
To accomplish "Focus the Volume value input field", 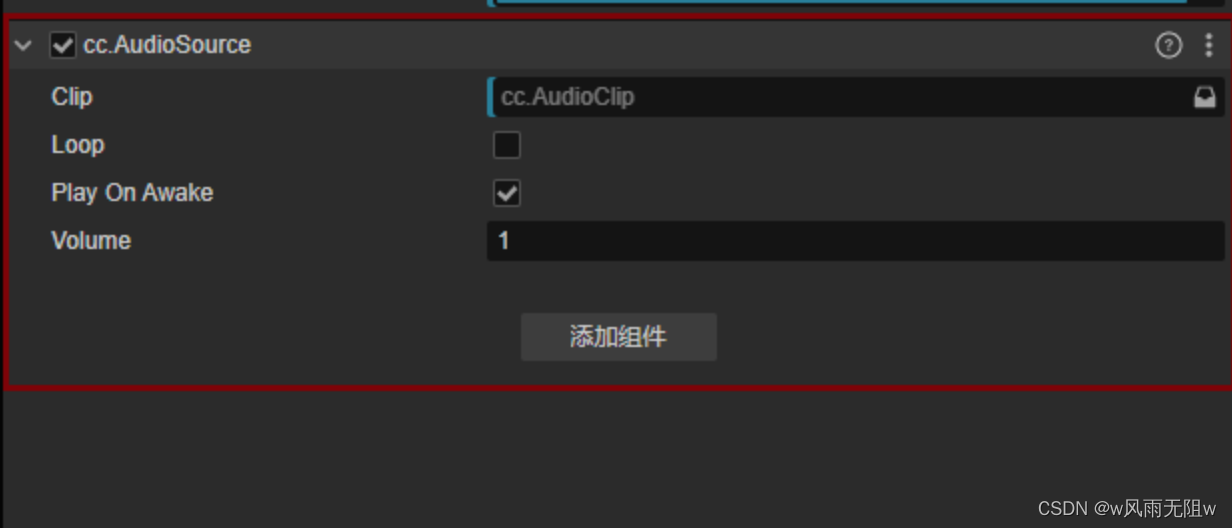I will [856, 241].
